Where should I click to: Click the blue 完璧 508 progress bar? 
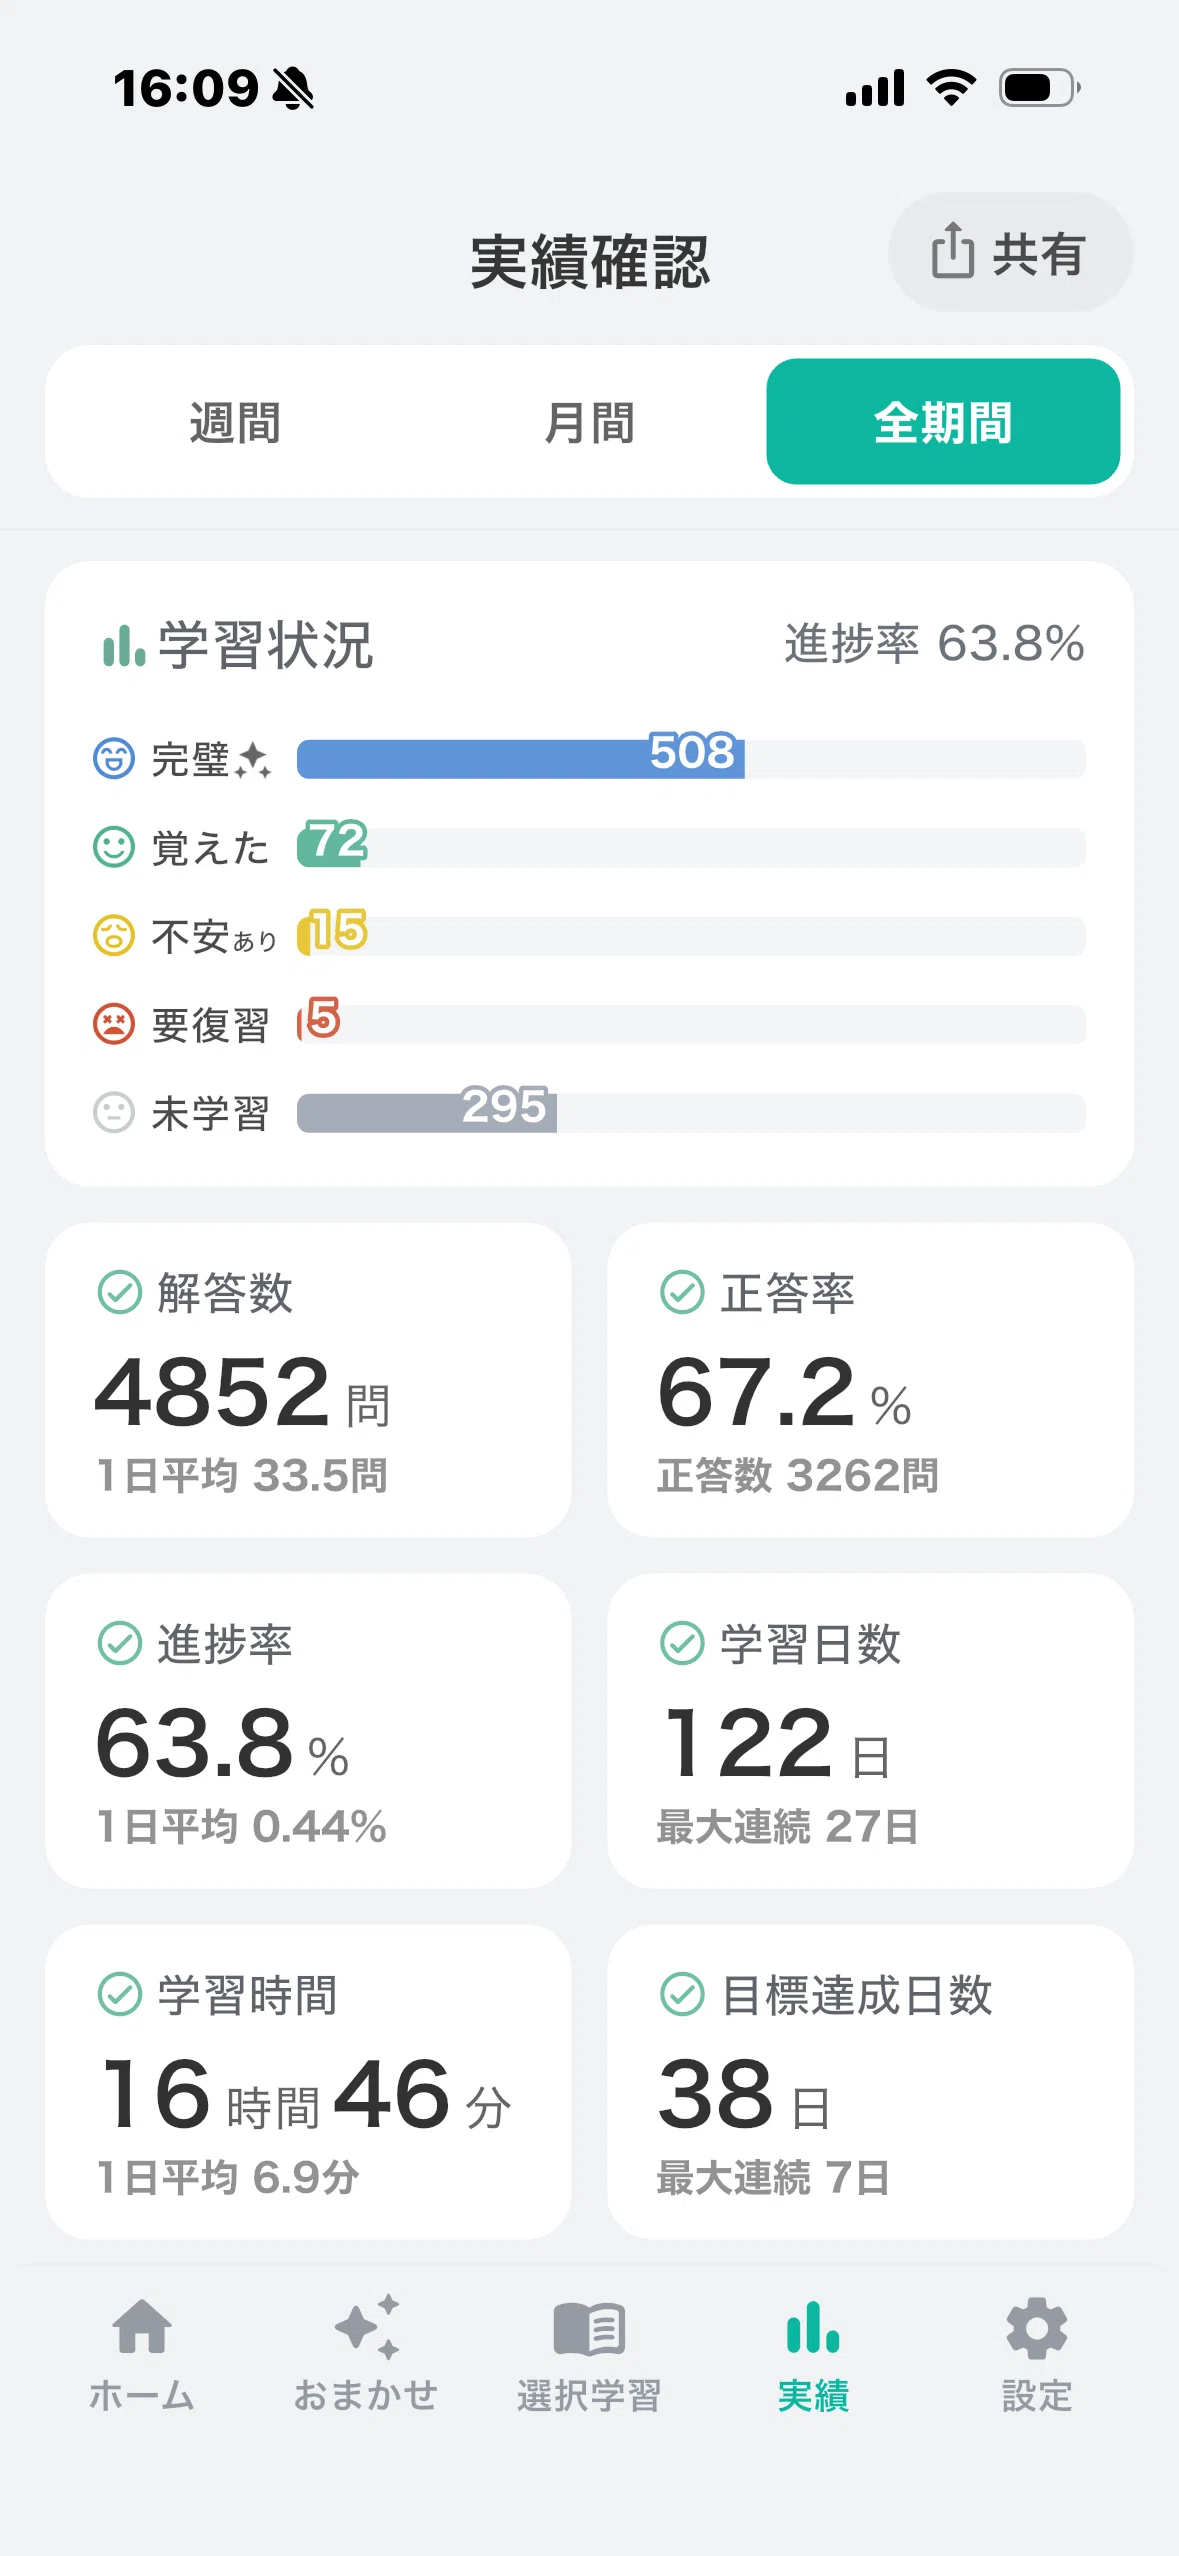coord(520,759)
